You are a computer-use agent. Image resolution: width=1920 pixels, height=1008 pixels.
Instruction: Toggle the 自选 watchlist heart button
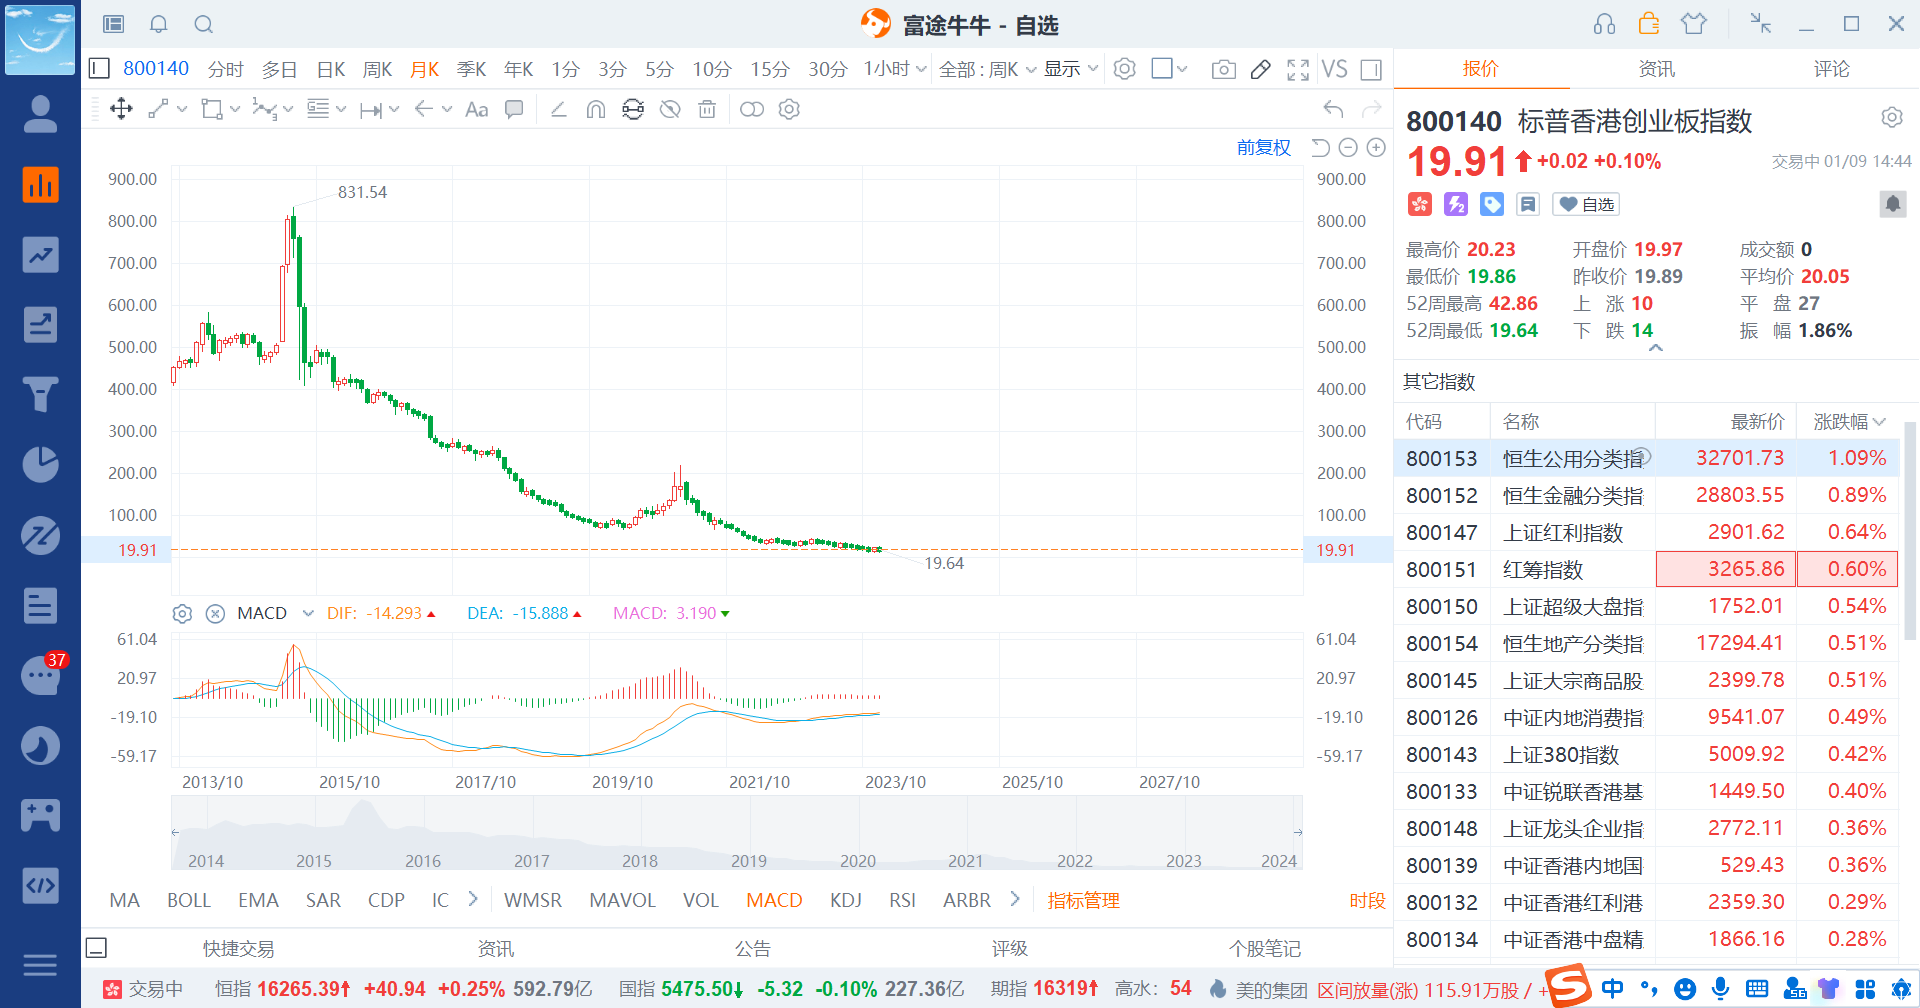[x=1586, y=204]
